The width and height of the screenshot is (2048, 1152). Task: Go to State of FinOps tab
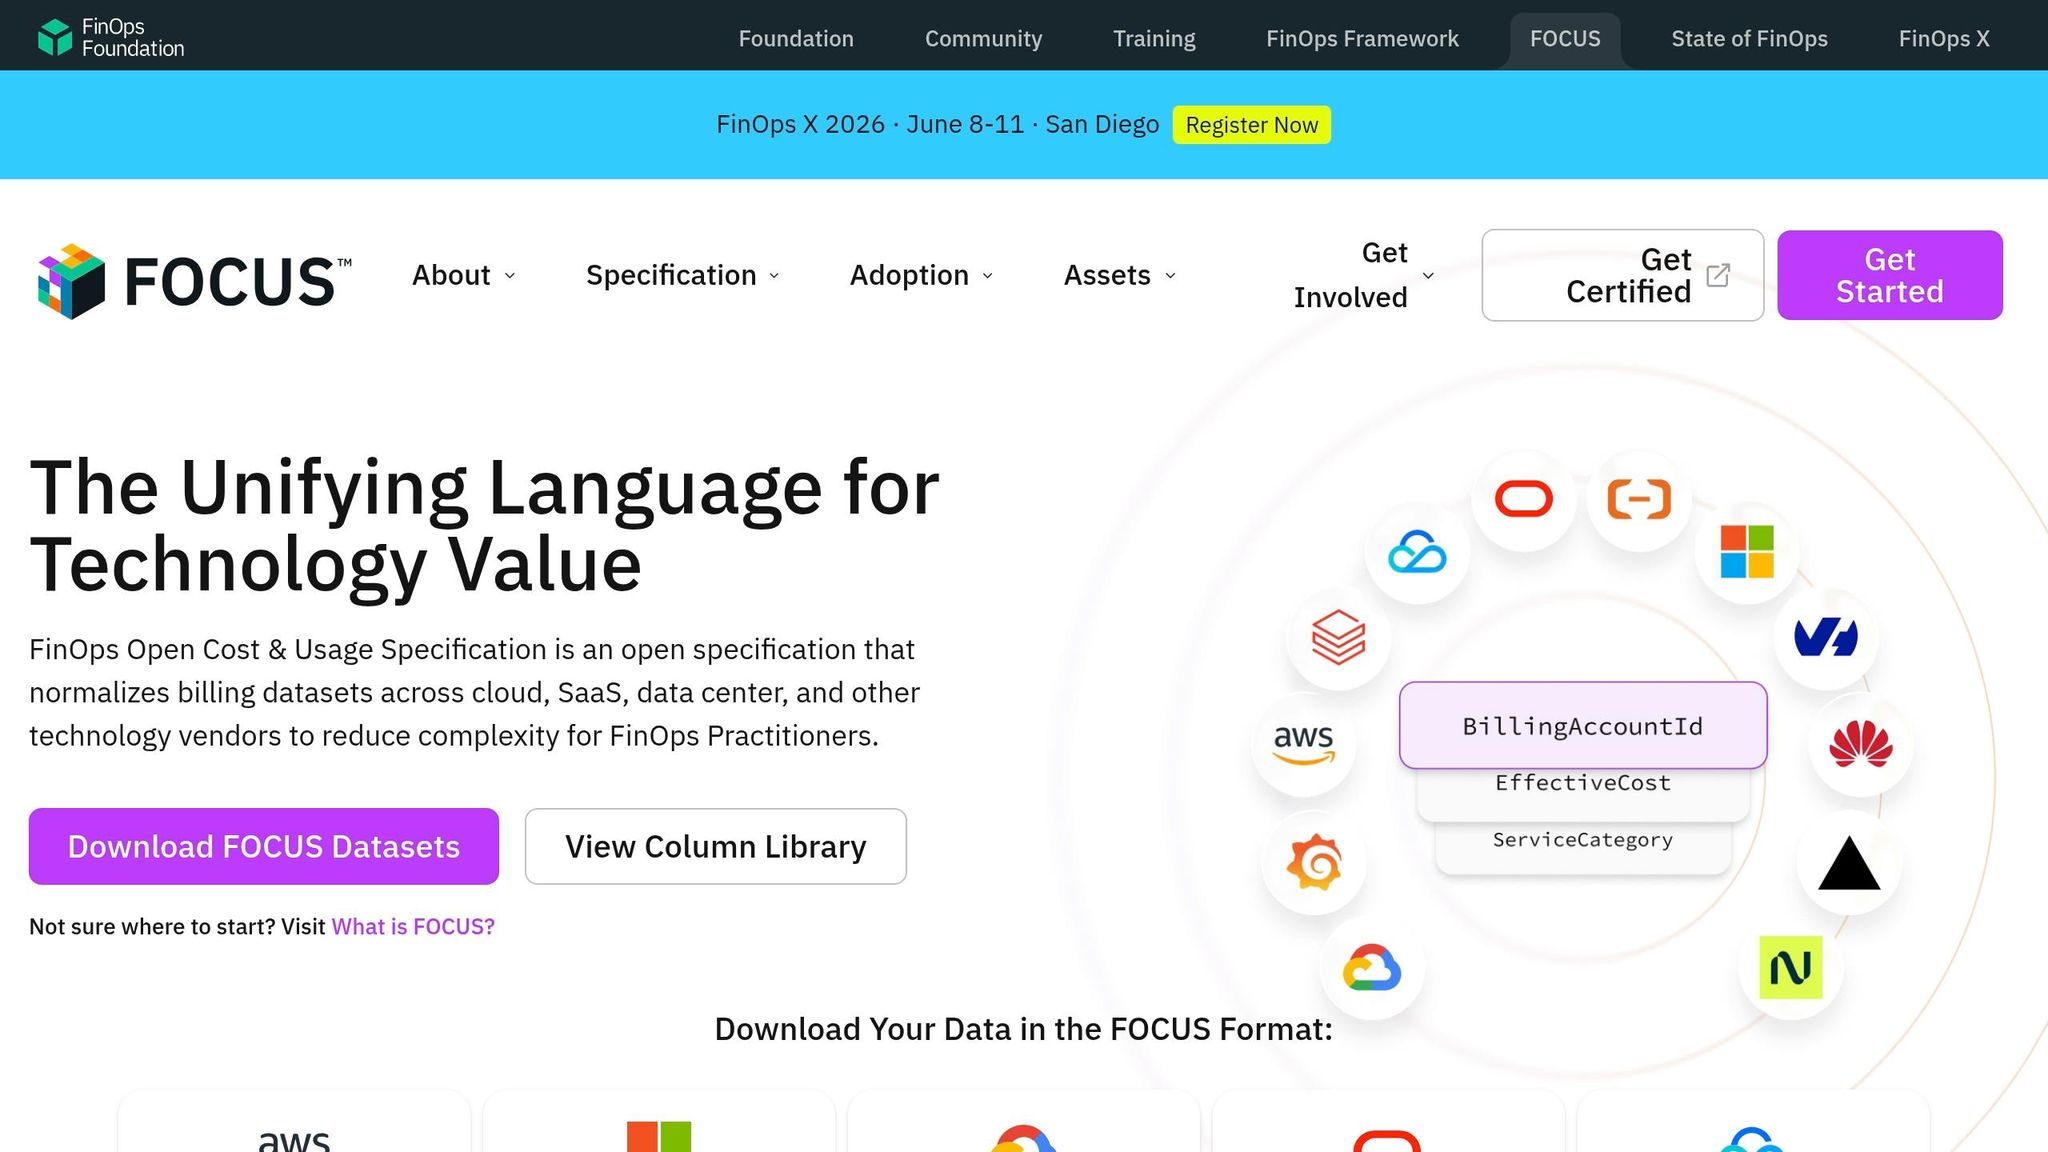pyautogui.click(x=1749, y=39)
